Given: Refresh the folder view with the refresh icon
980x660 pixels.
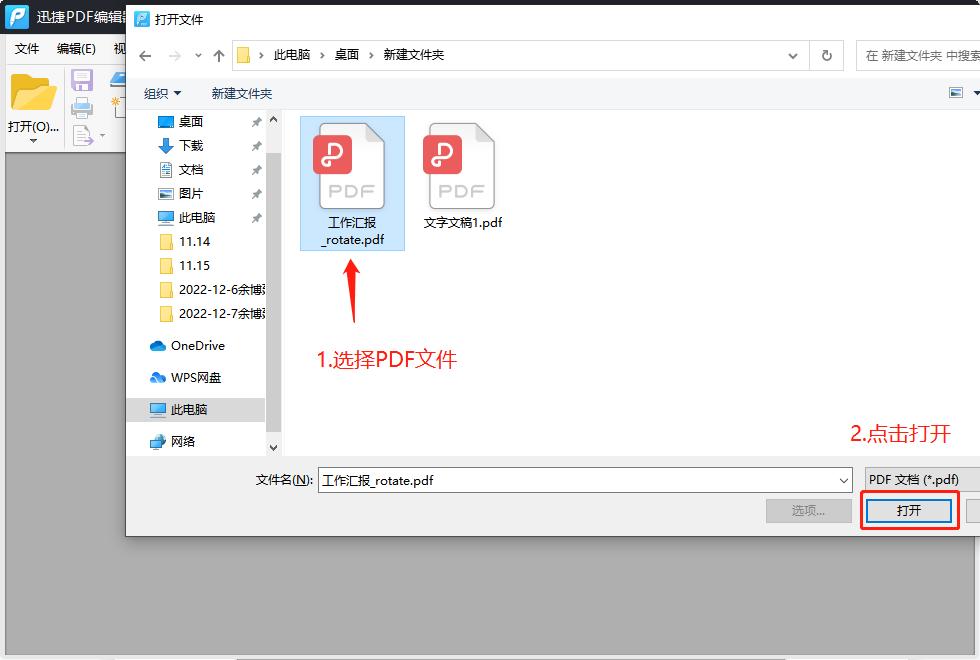Looking at the screenshot, I should 826,56.
